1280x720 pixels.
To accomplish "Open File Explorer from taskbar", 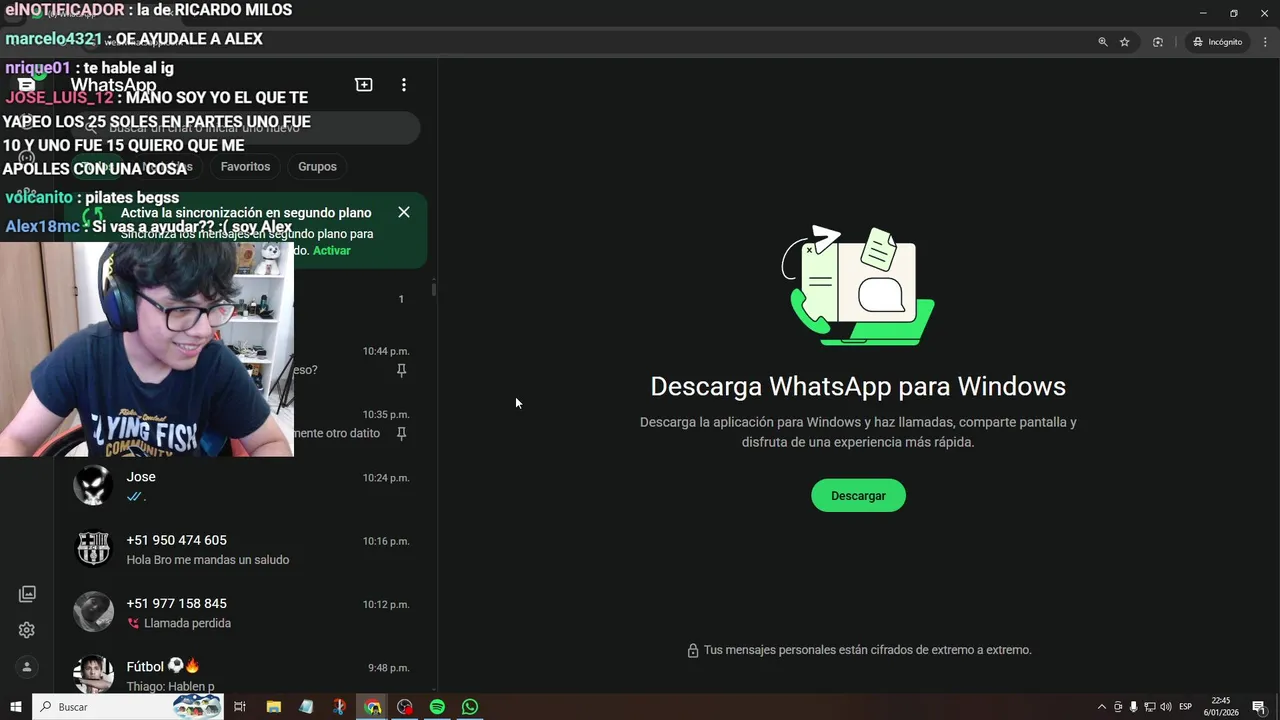I will pyautogui.click(x=273, y=707).
